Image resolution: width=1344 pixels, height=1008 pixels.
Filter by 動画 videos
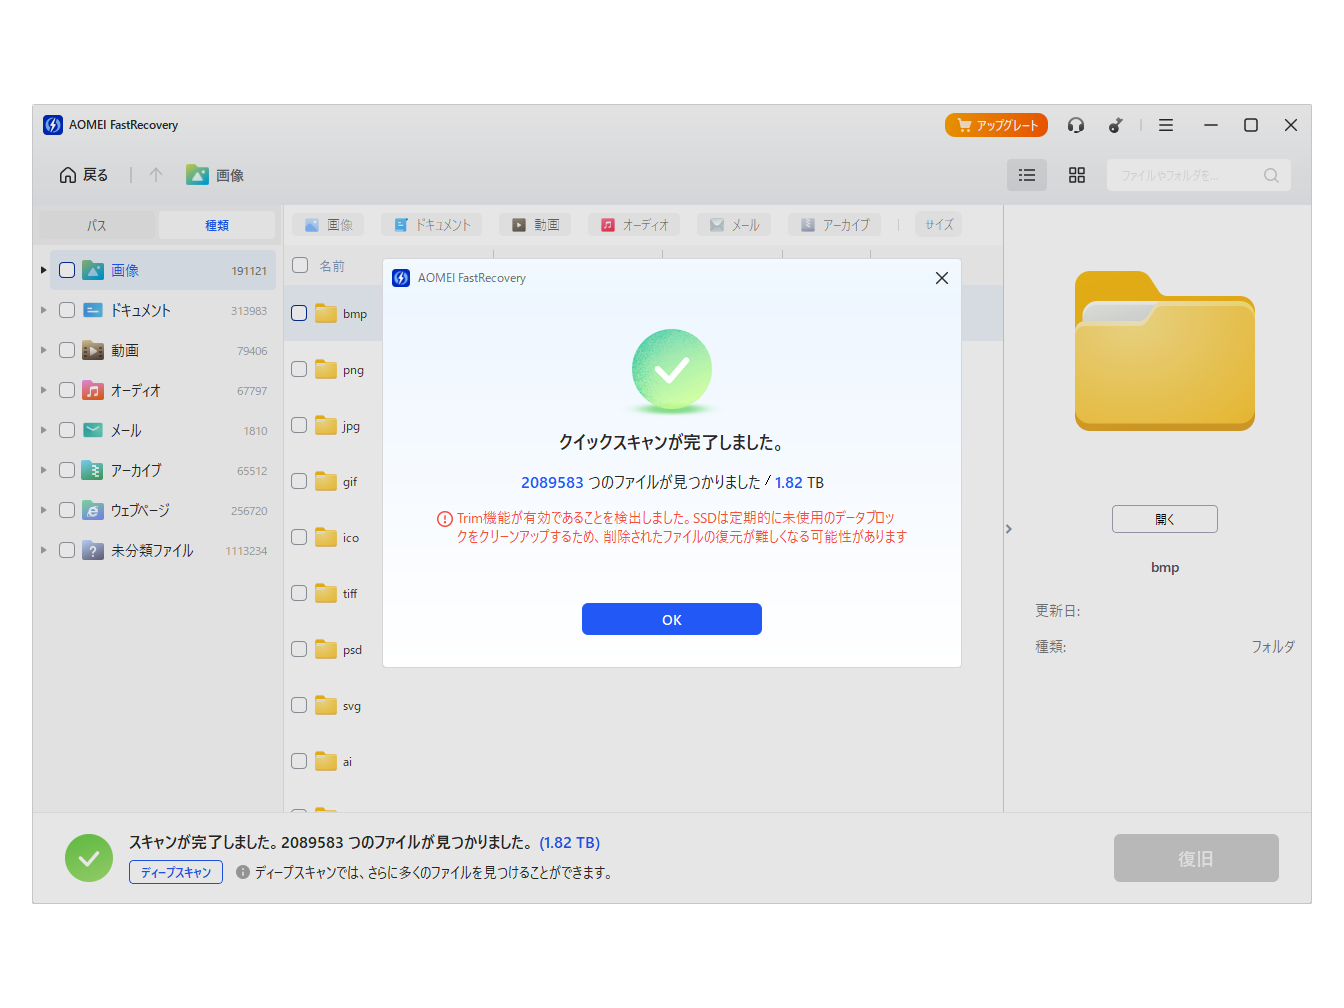click(x=535, y=225)
